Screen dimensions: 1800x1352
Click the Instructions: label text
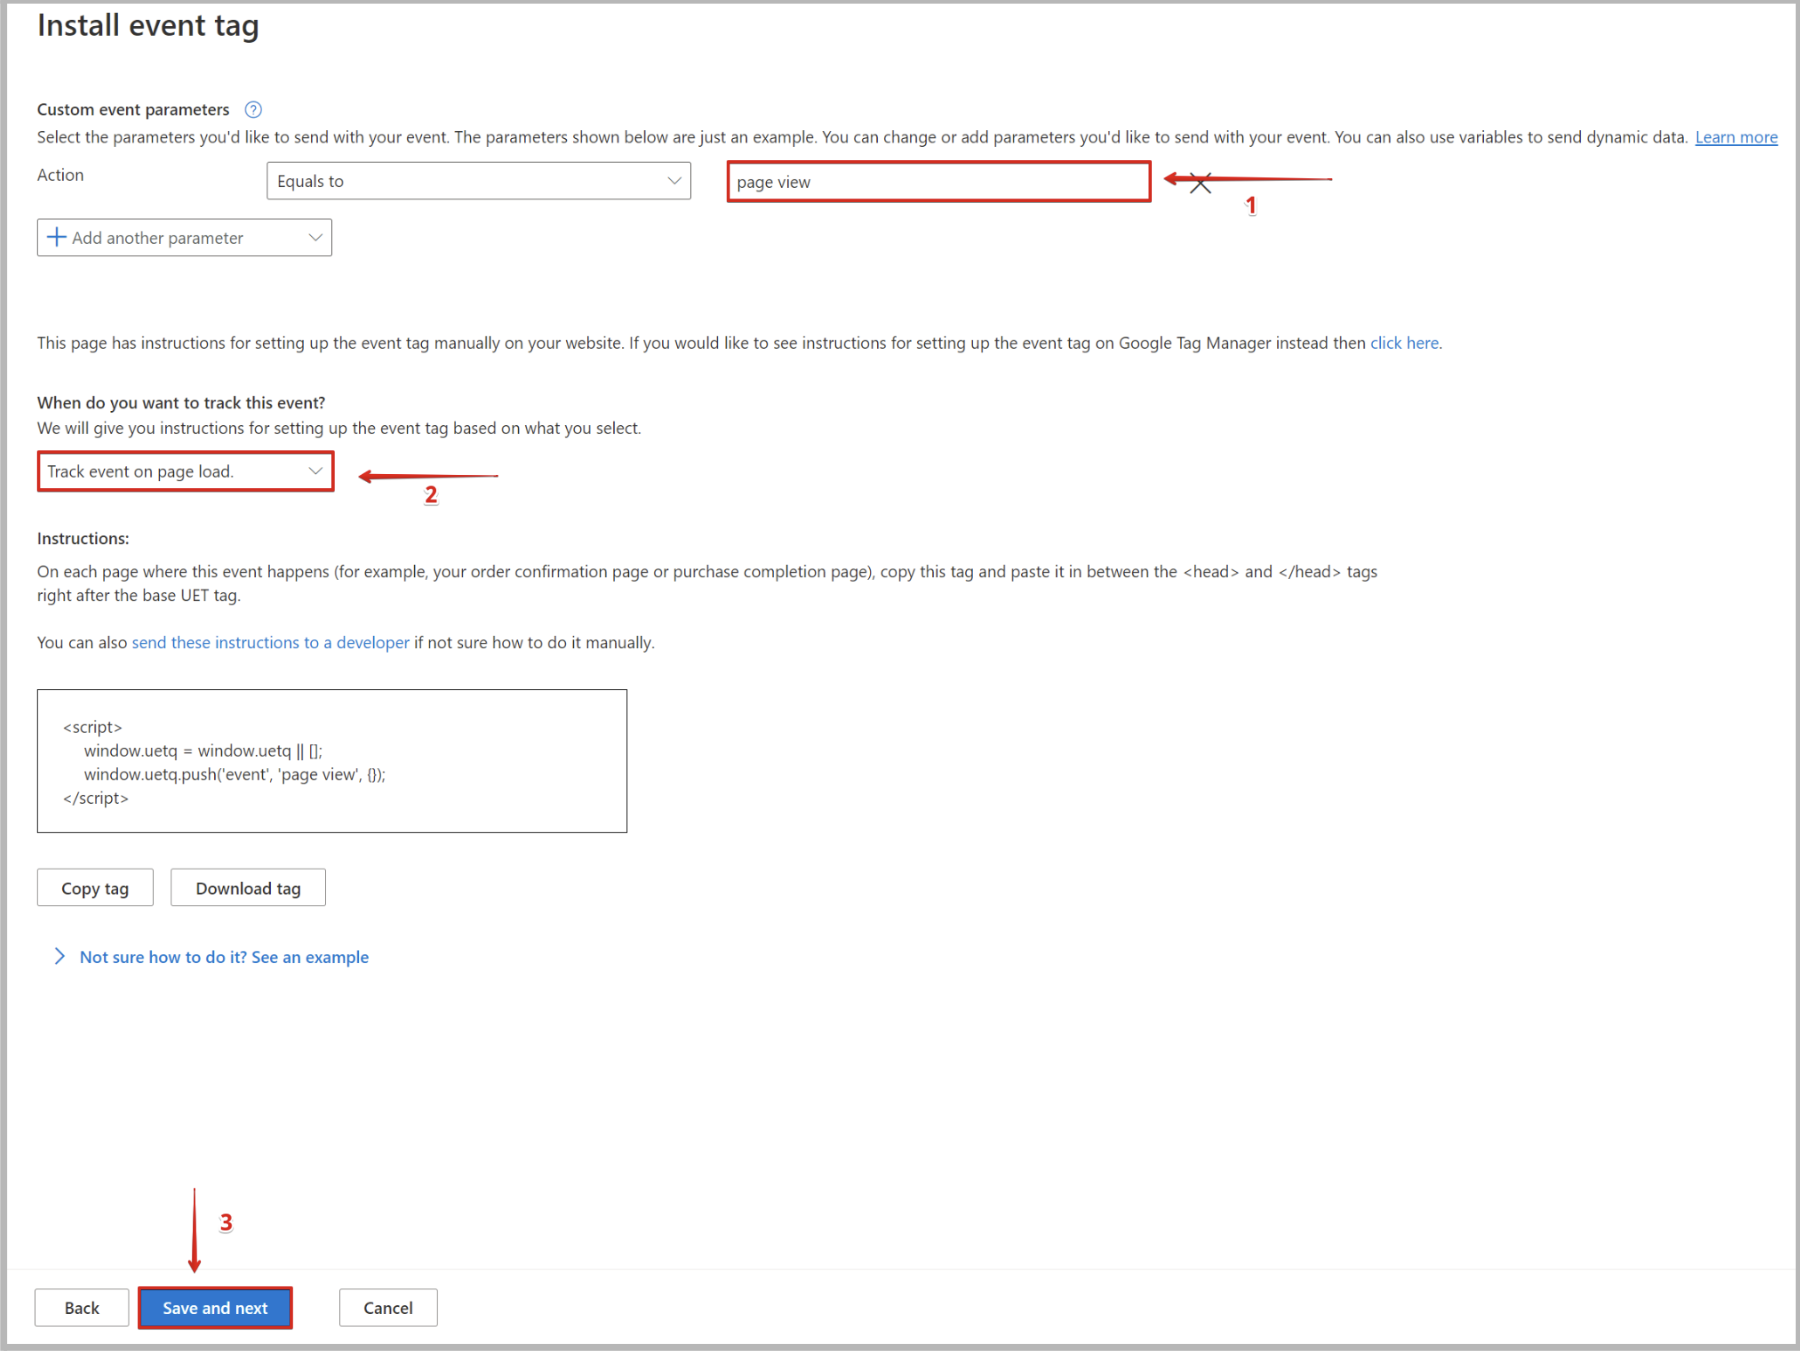tap(83, 538)
